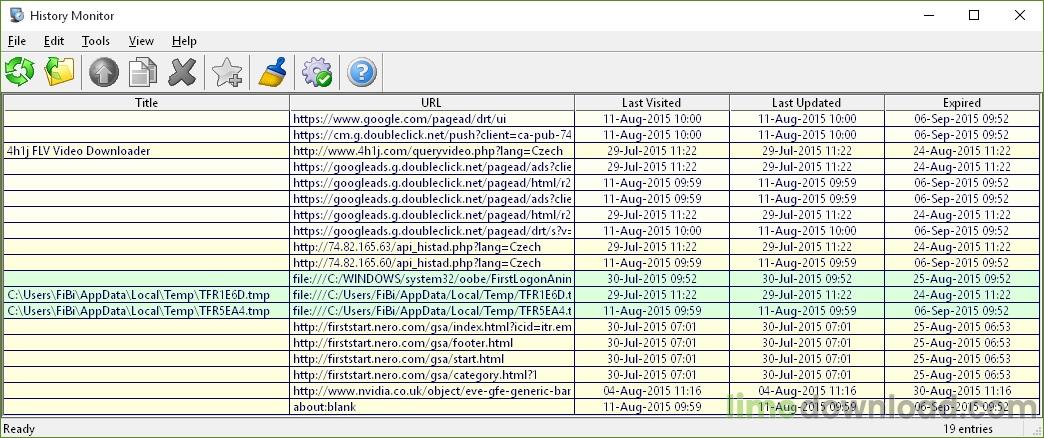The height and width of the screenshot is (438, 1044).
Task: Select the nvidia.co.uk eve-gfe URL
Action: pyautogui.click(x=431, y=391)
